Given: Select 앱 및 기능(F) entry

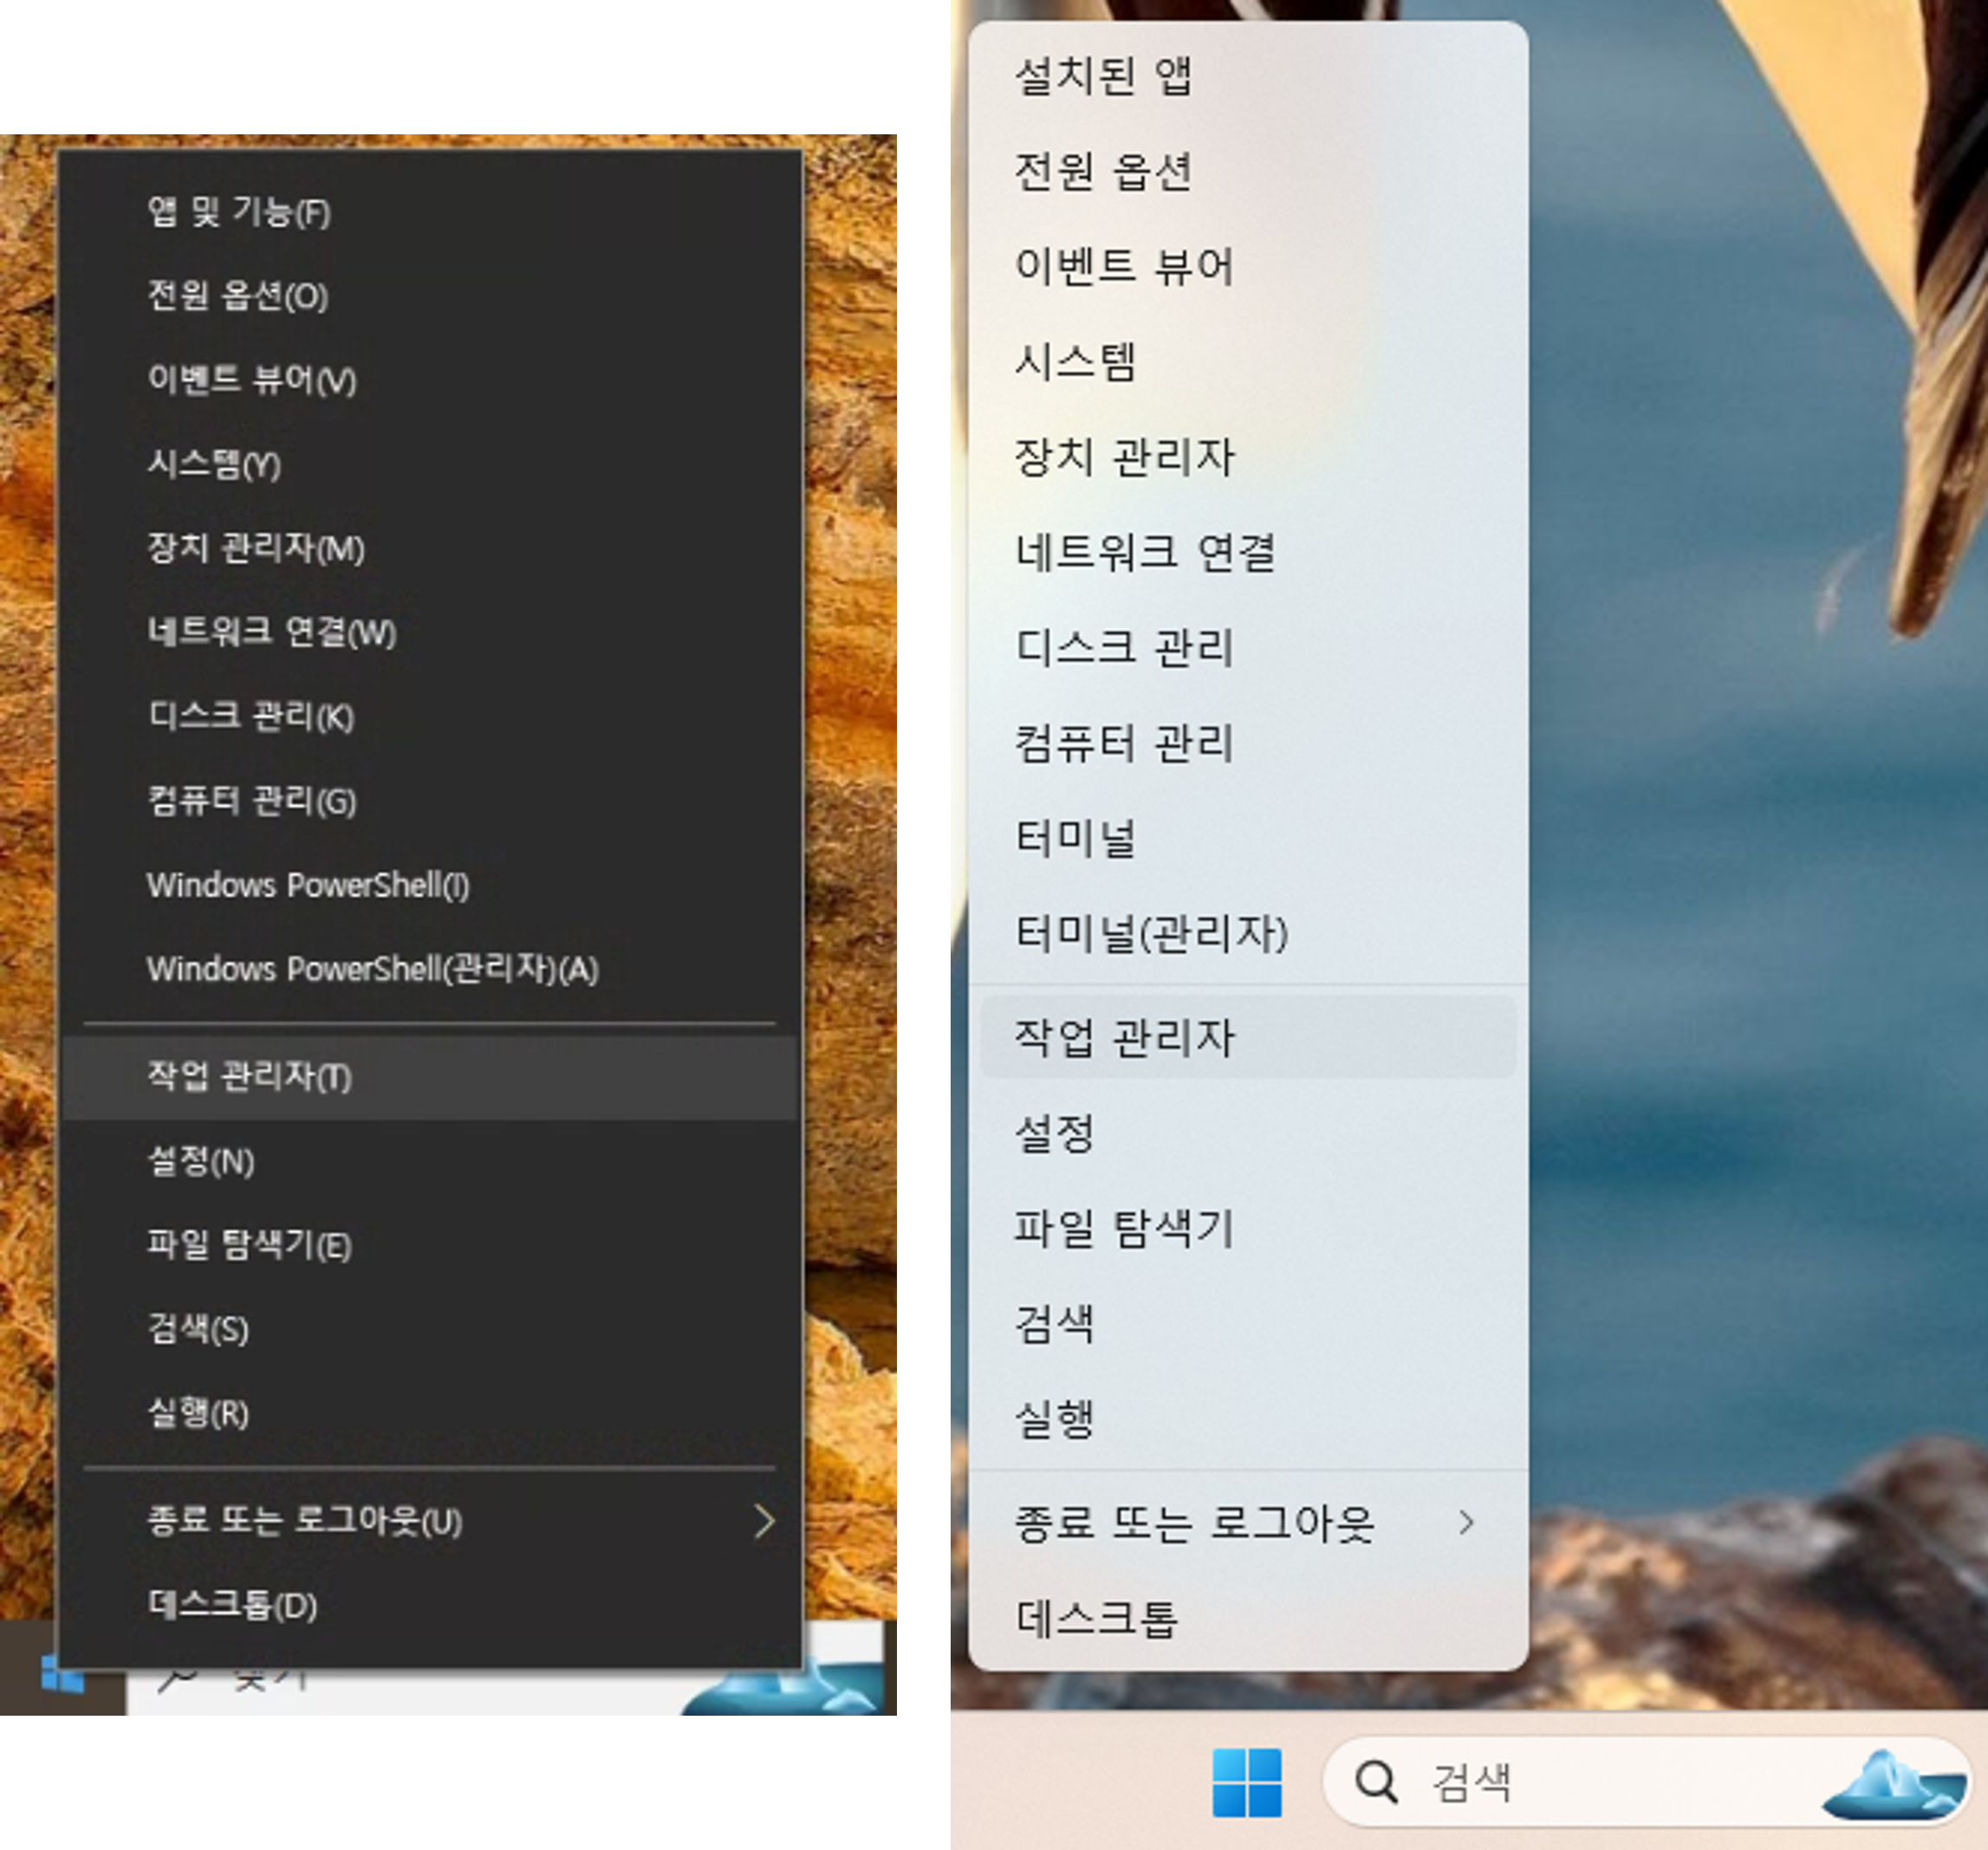Looking at the screenshot, I should (239, 211).
